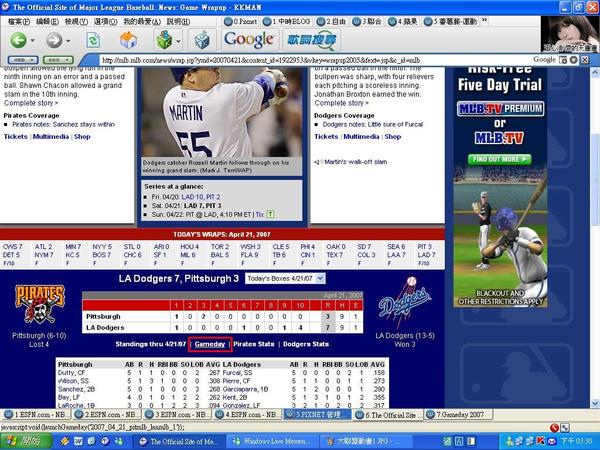Click the Word quick launch icon
This screenshot has height=450, width=600.
(x=78, y=442)
